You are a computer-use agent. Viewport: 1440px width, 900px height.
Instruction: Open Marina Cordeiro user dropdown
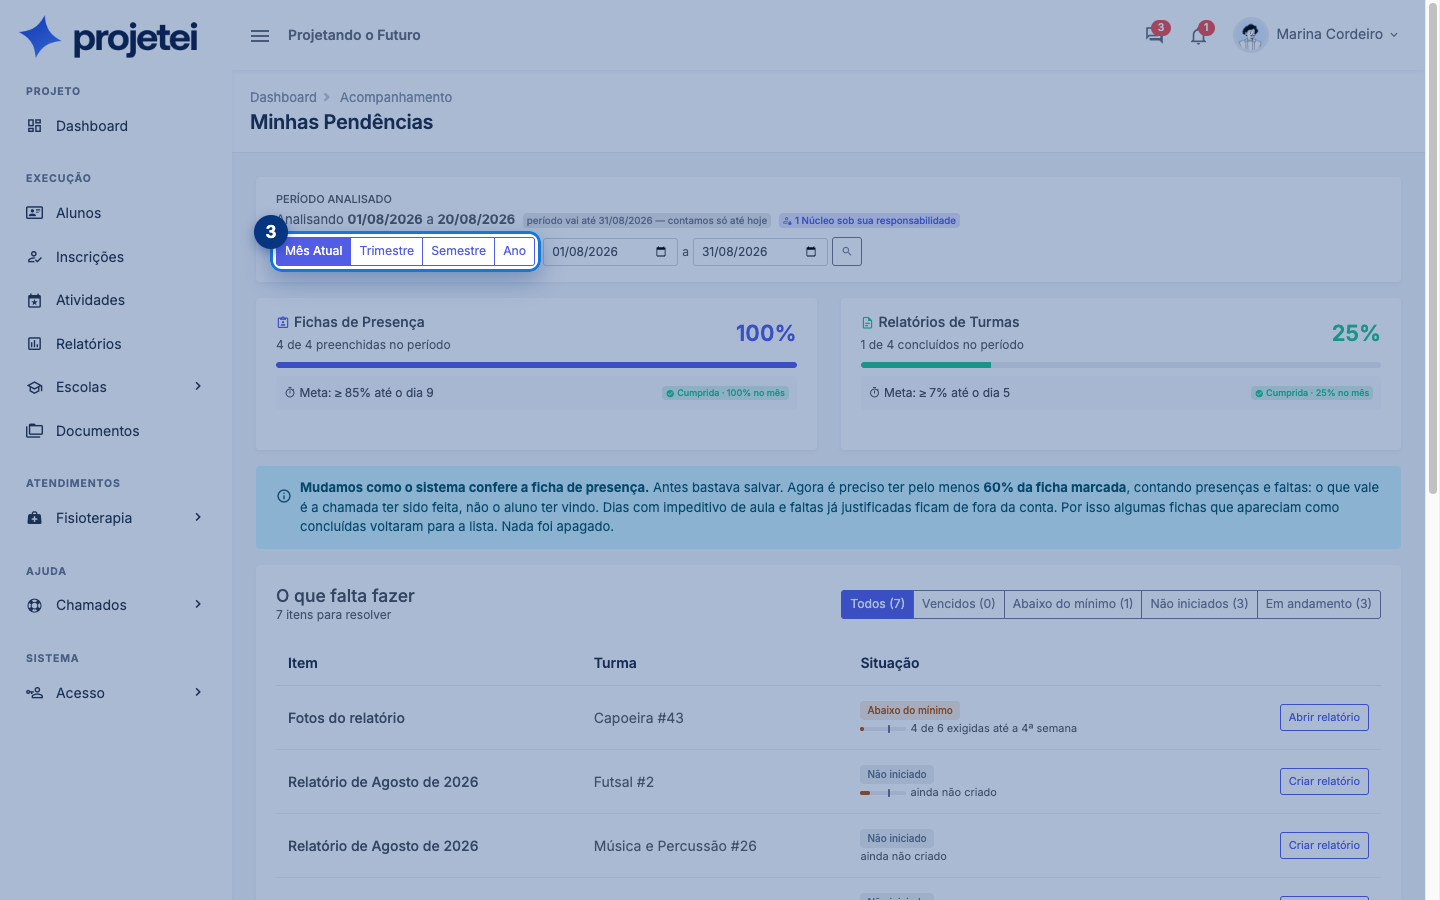[1337, 35]
